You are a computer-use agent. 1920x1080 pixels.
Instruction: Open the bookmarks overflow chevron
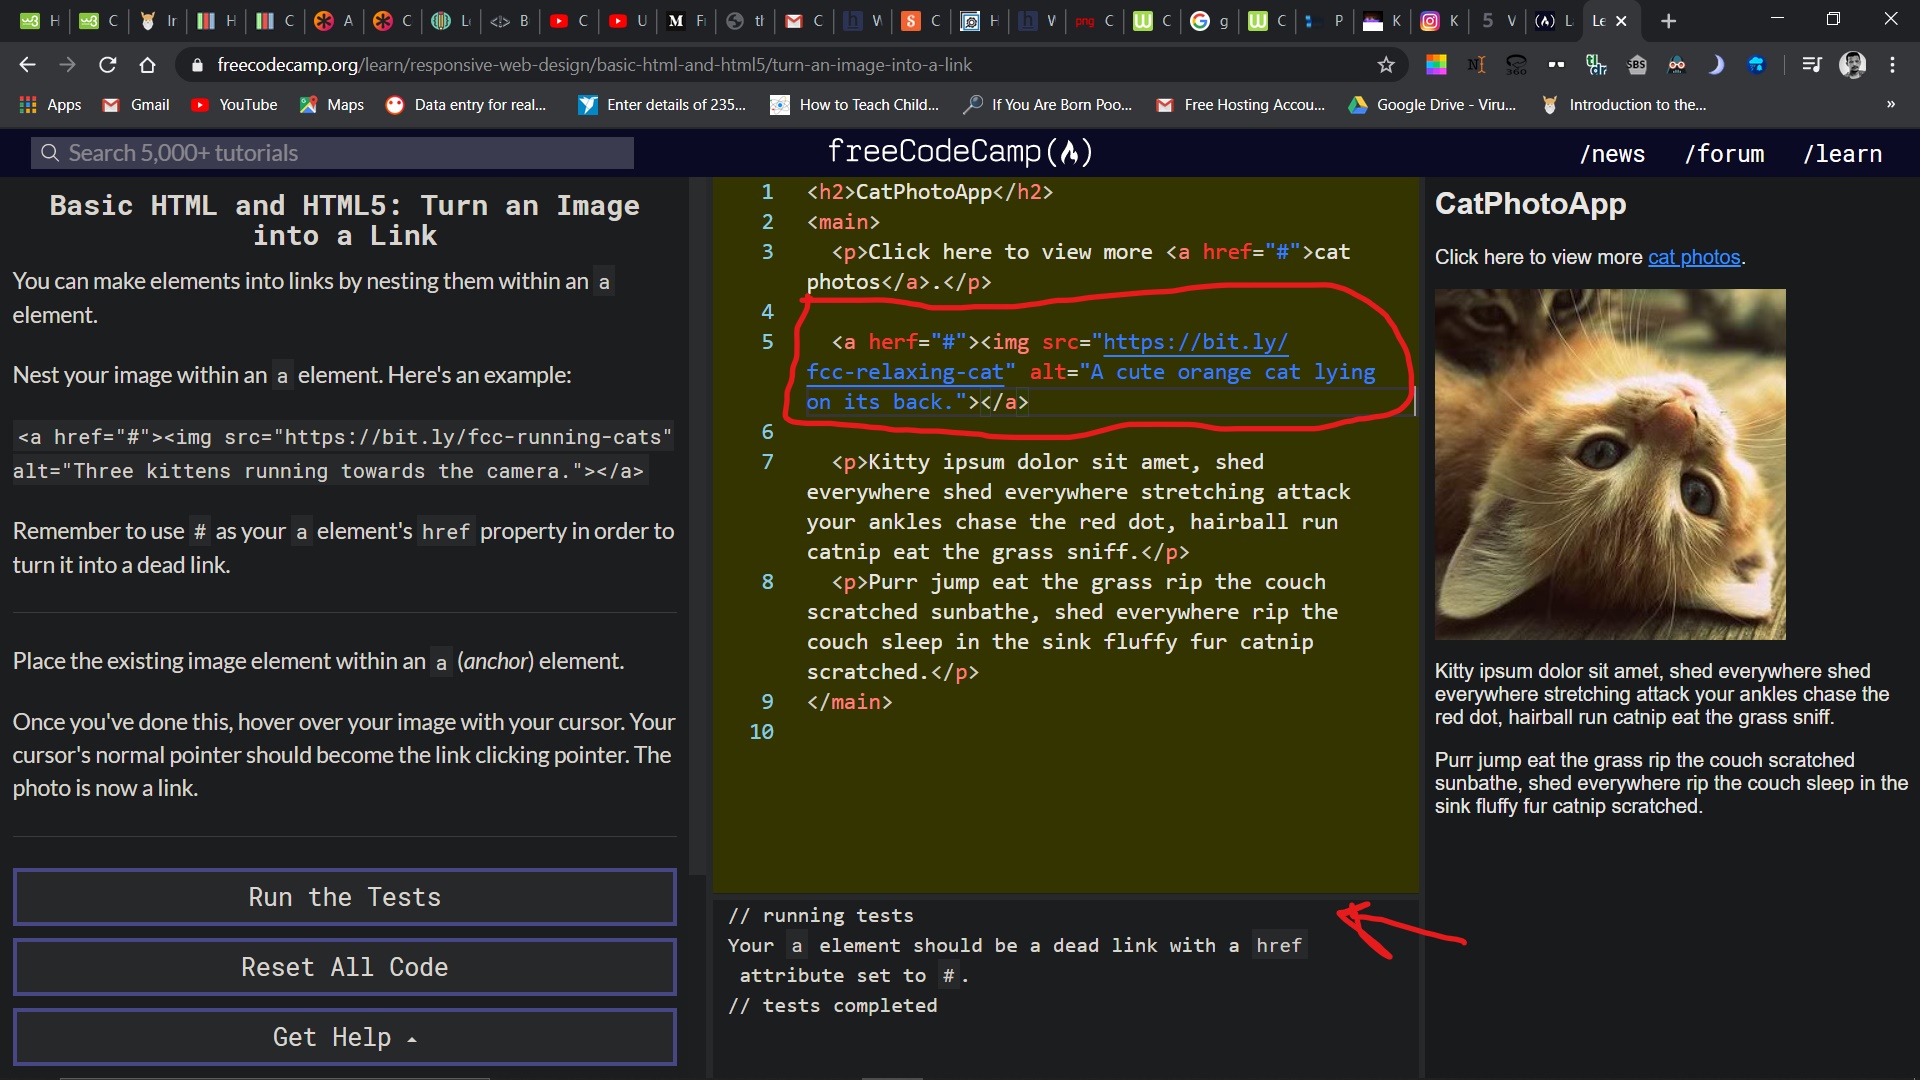[x=1890, y=104]
